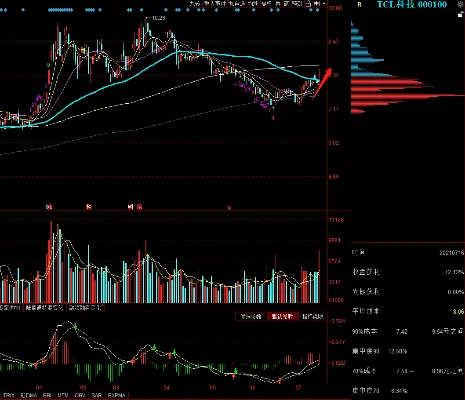Click the tallest red bar in chip distribution

click(408, 97)
